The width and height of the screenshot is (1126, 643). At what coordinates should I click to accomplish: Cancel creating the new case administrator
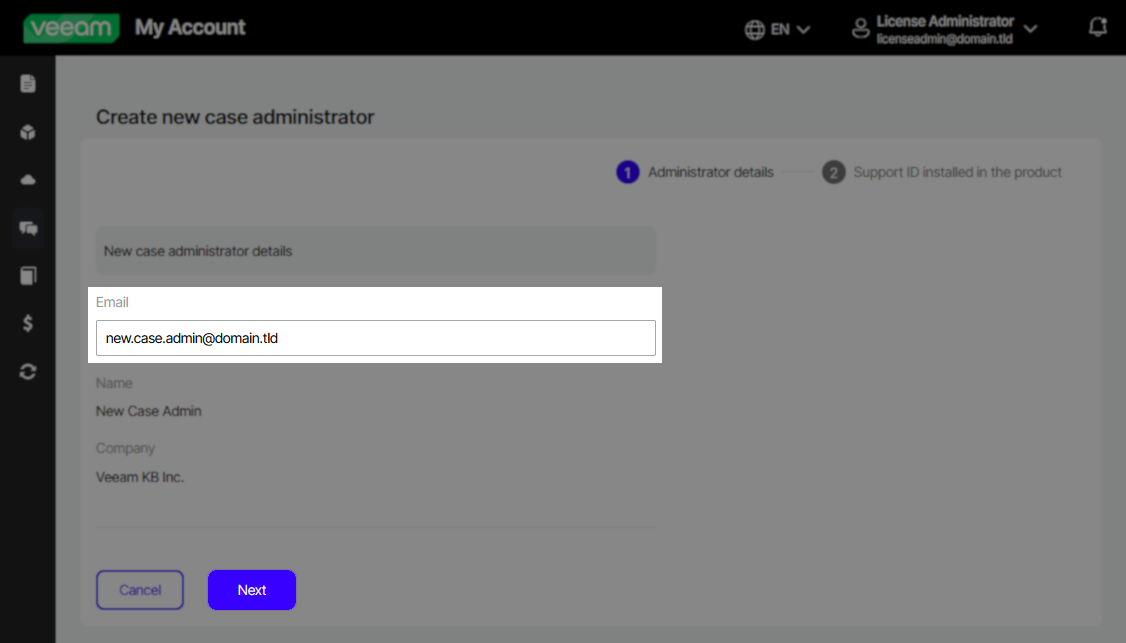(139, 590)
